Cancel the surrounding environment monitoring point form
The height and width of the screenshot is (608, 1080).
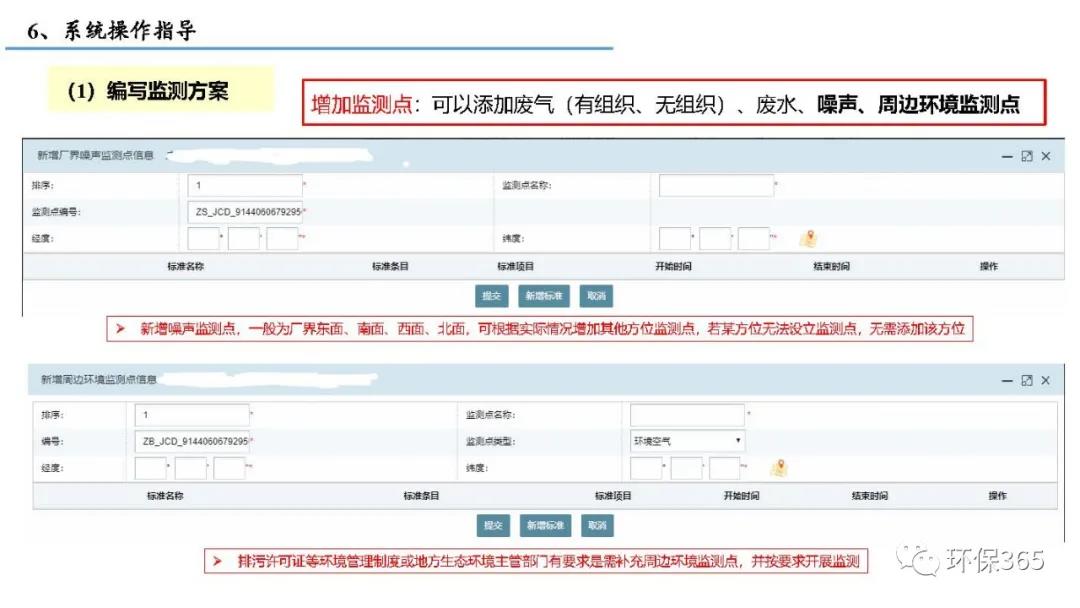pyautogui.click(x=597, y=525)
